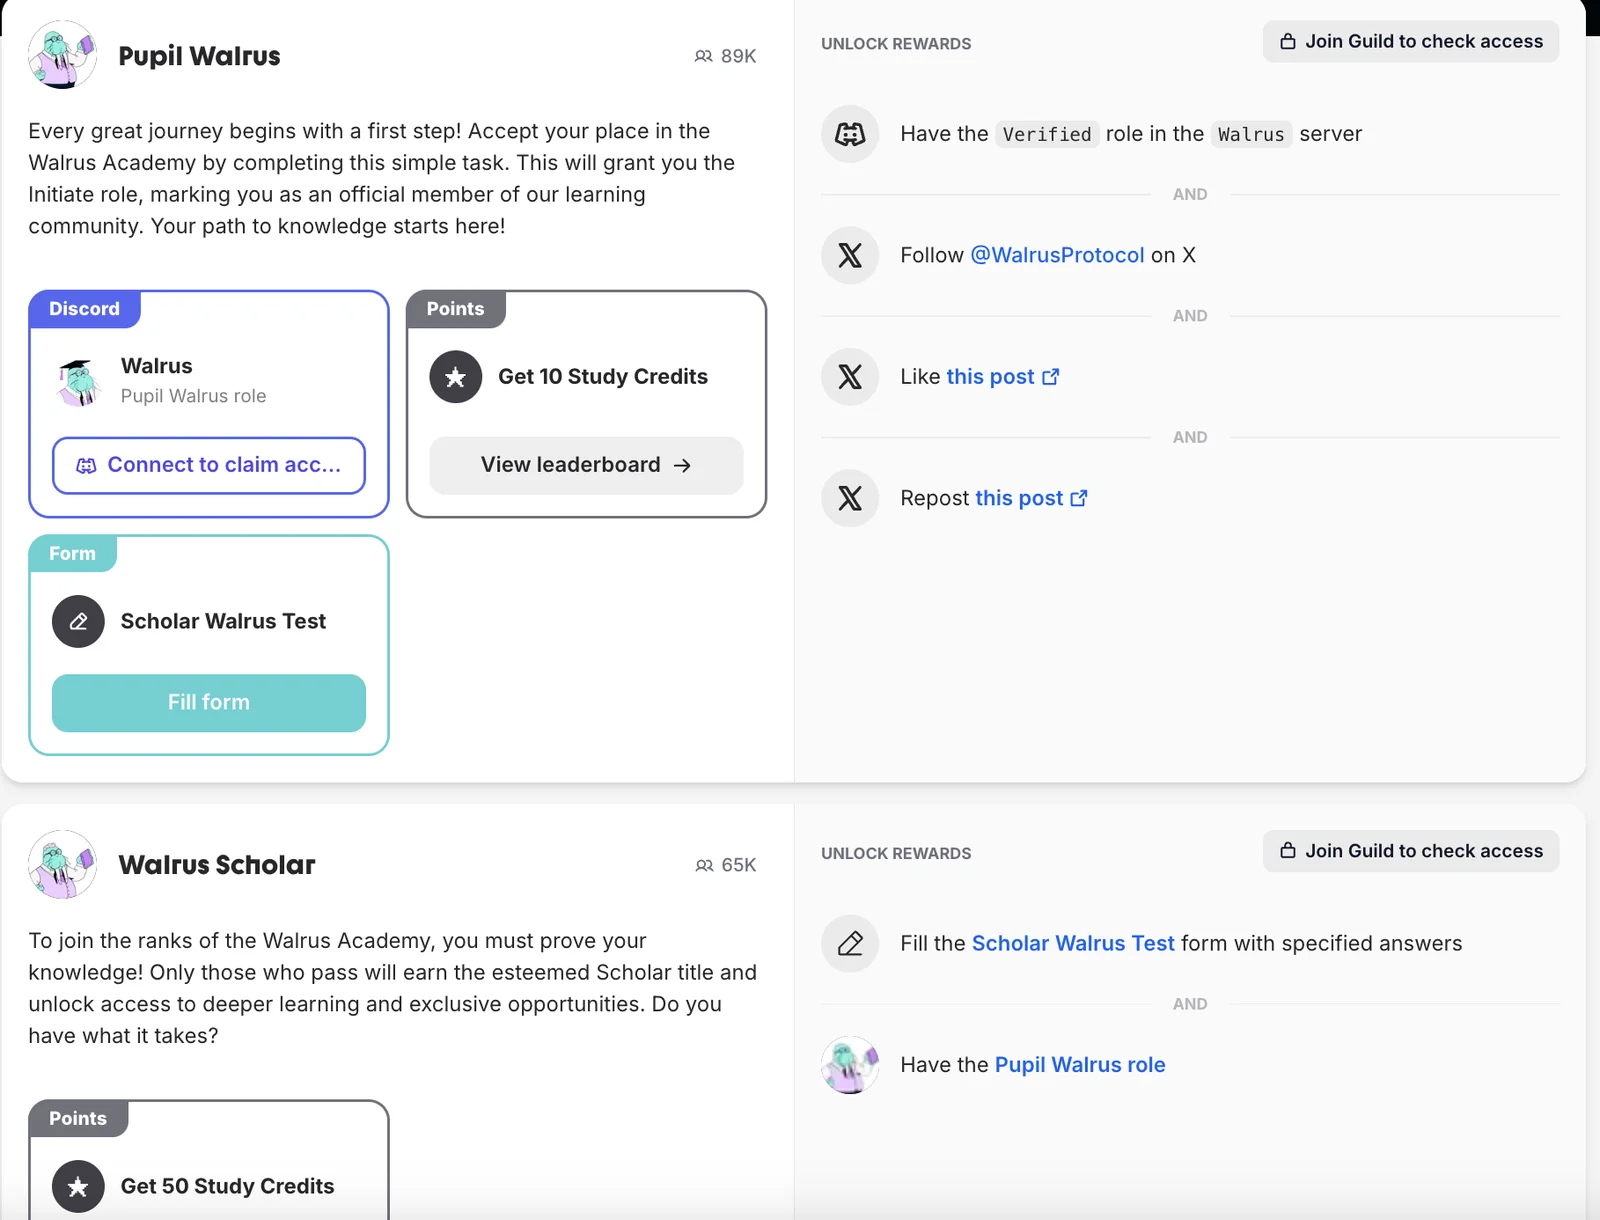
Task: Click the X icon beside Follow @WalrusProtocol
Action: coord(850,255)
